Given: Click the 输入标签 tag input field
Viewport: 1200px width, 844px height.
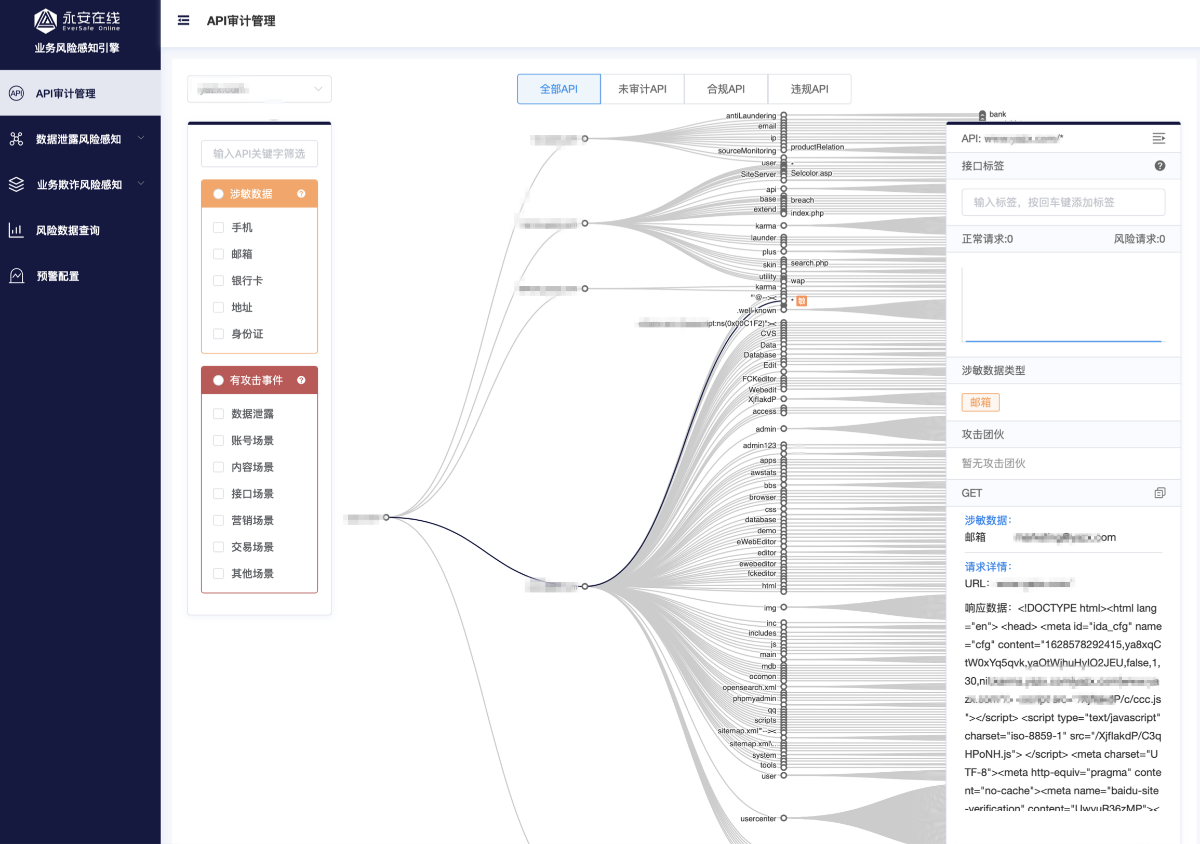Looking at the screenshot, I should pyautogui.click(x=1063, y=202).
